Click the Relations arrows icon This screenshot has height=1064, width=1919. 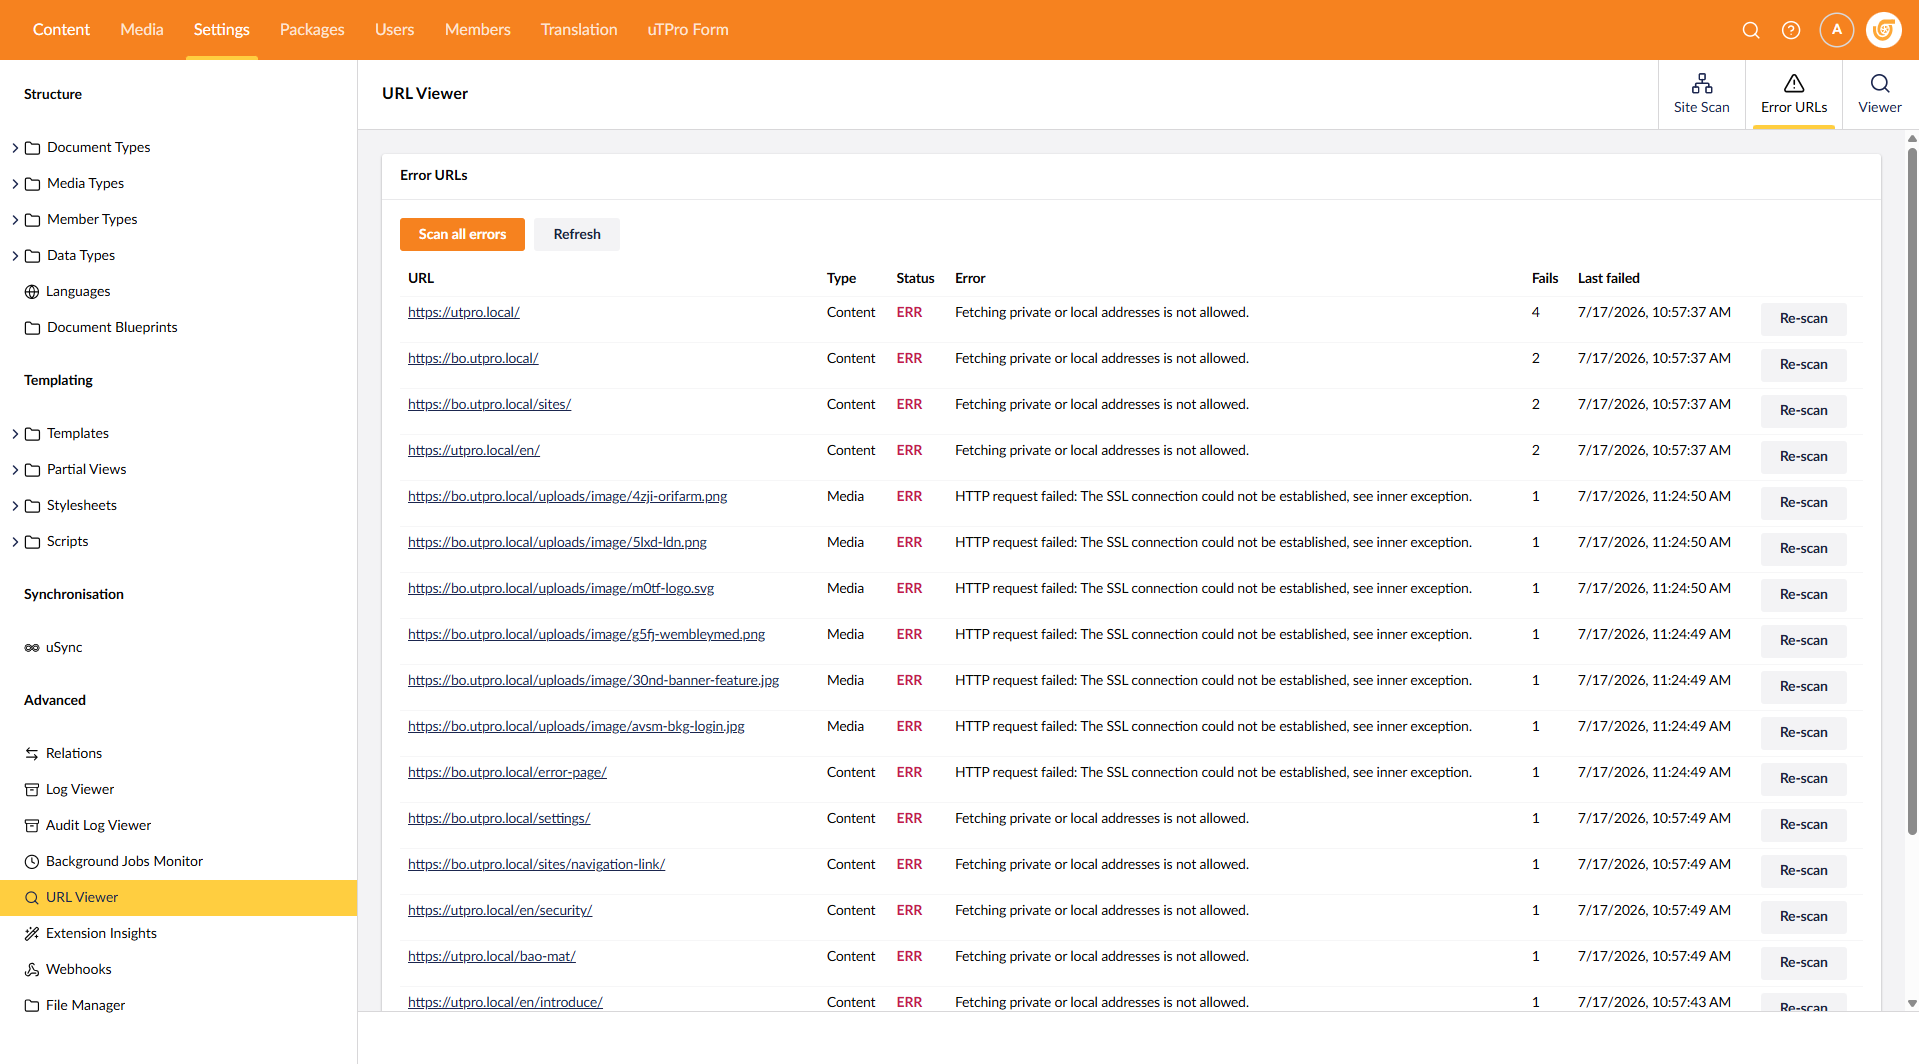(32, 754)
